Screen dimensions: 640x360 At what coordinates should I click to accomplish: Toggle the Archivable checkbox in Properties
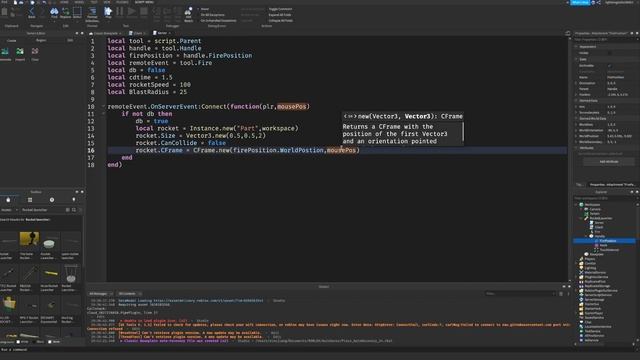tap(610, 66)
